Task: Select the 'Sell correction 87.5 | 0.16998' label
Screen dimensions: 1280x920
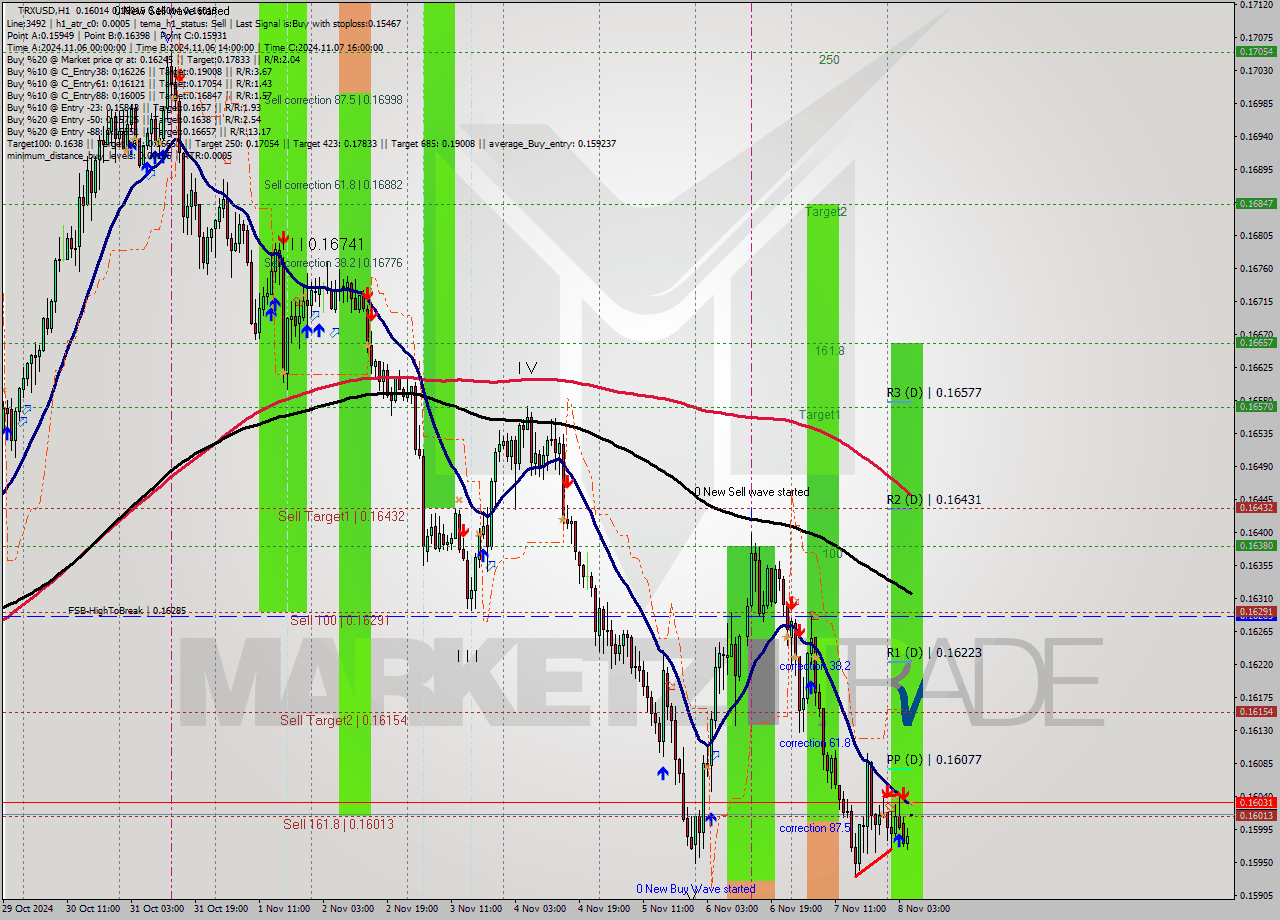Action: 333,100
